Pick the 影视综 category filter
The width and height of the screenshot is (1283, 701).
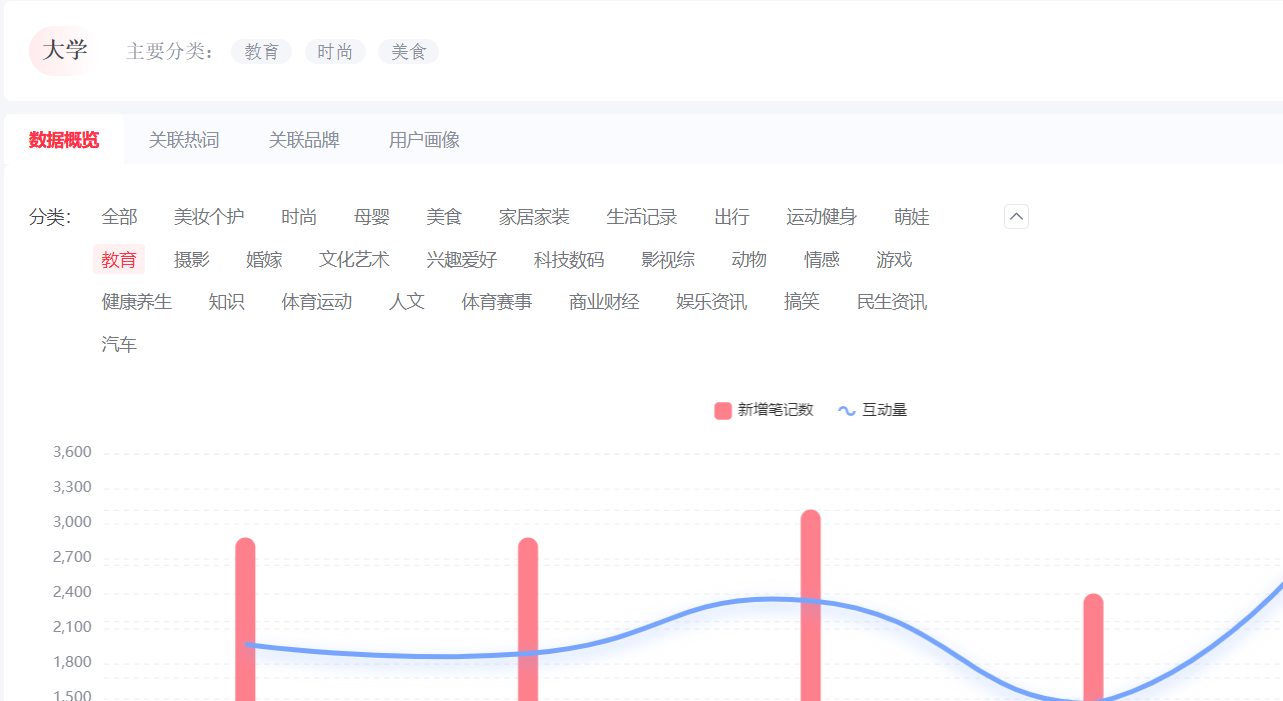pos(668,260)
